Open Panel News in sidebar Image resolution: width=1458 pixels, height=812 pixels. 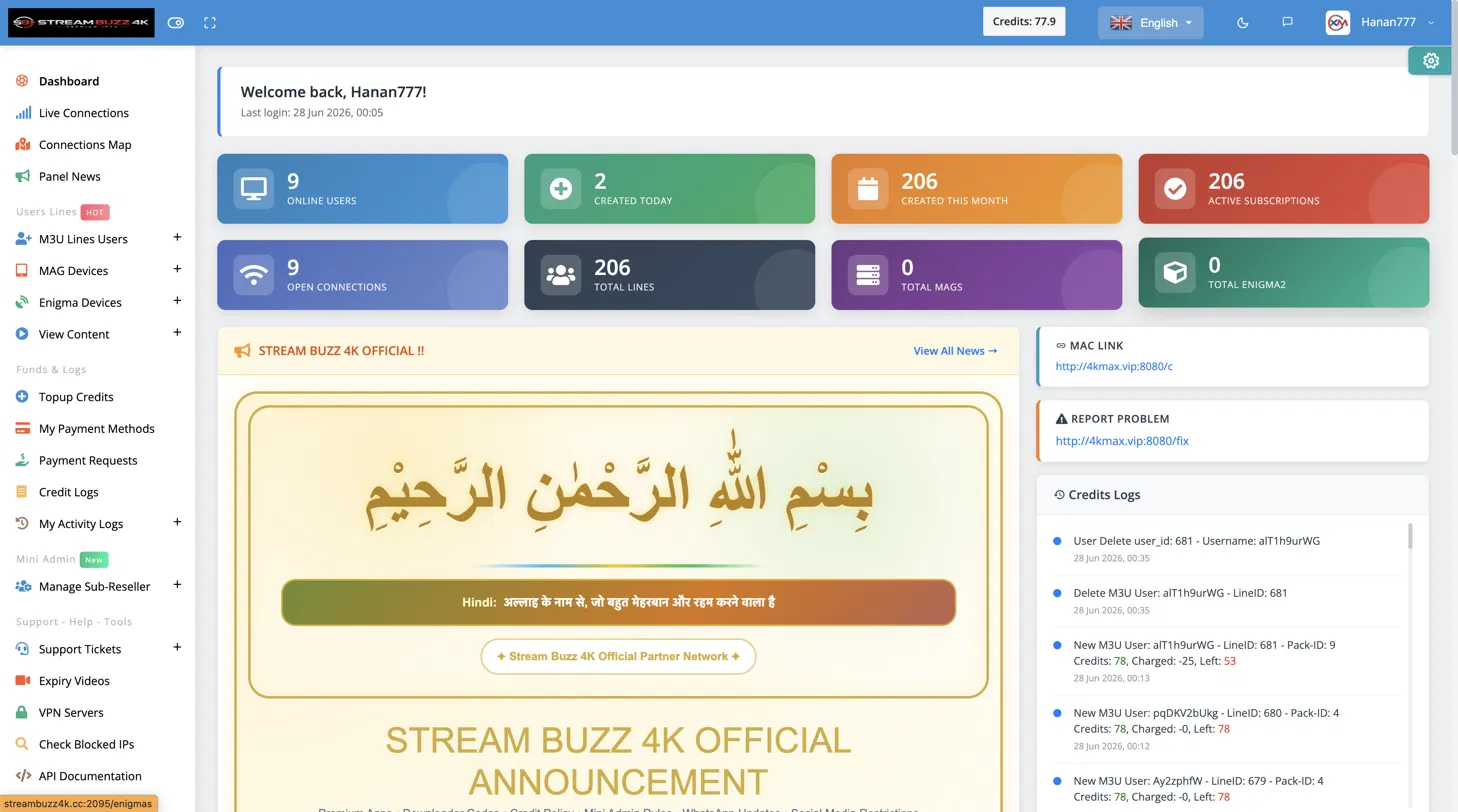coord(70,176)
